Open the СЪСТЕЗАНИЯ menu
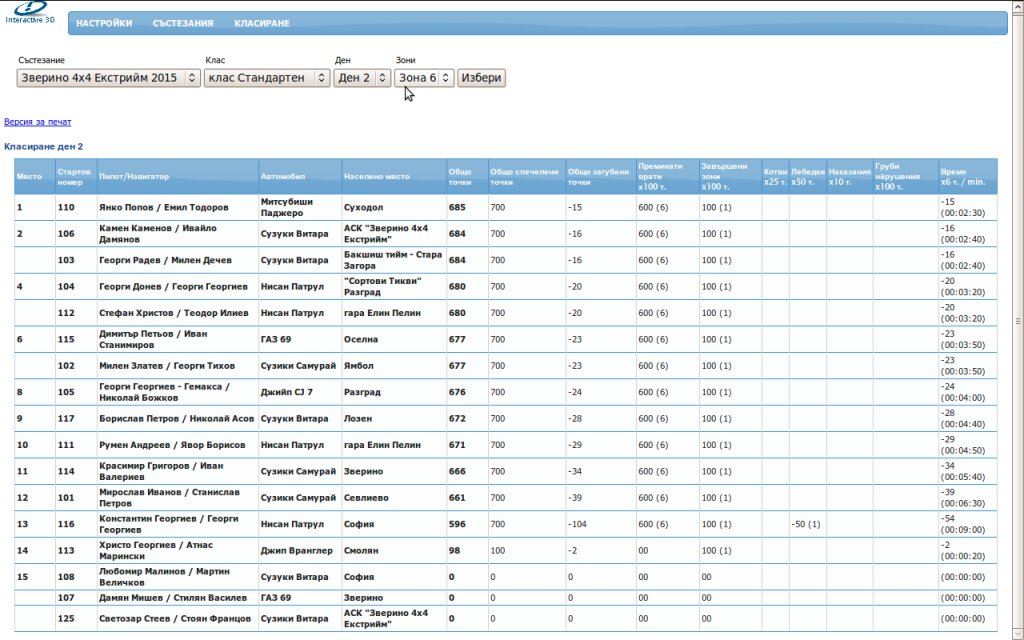1024x640 pixels. (183, 23)
